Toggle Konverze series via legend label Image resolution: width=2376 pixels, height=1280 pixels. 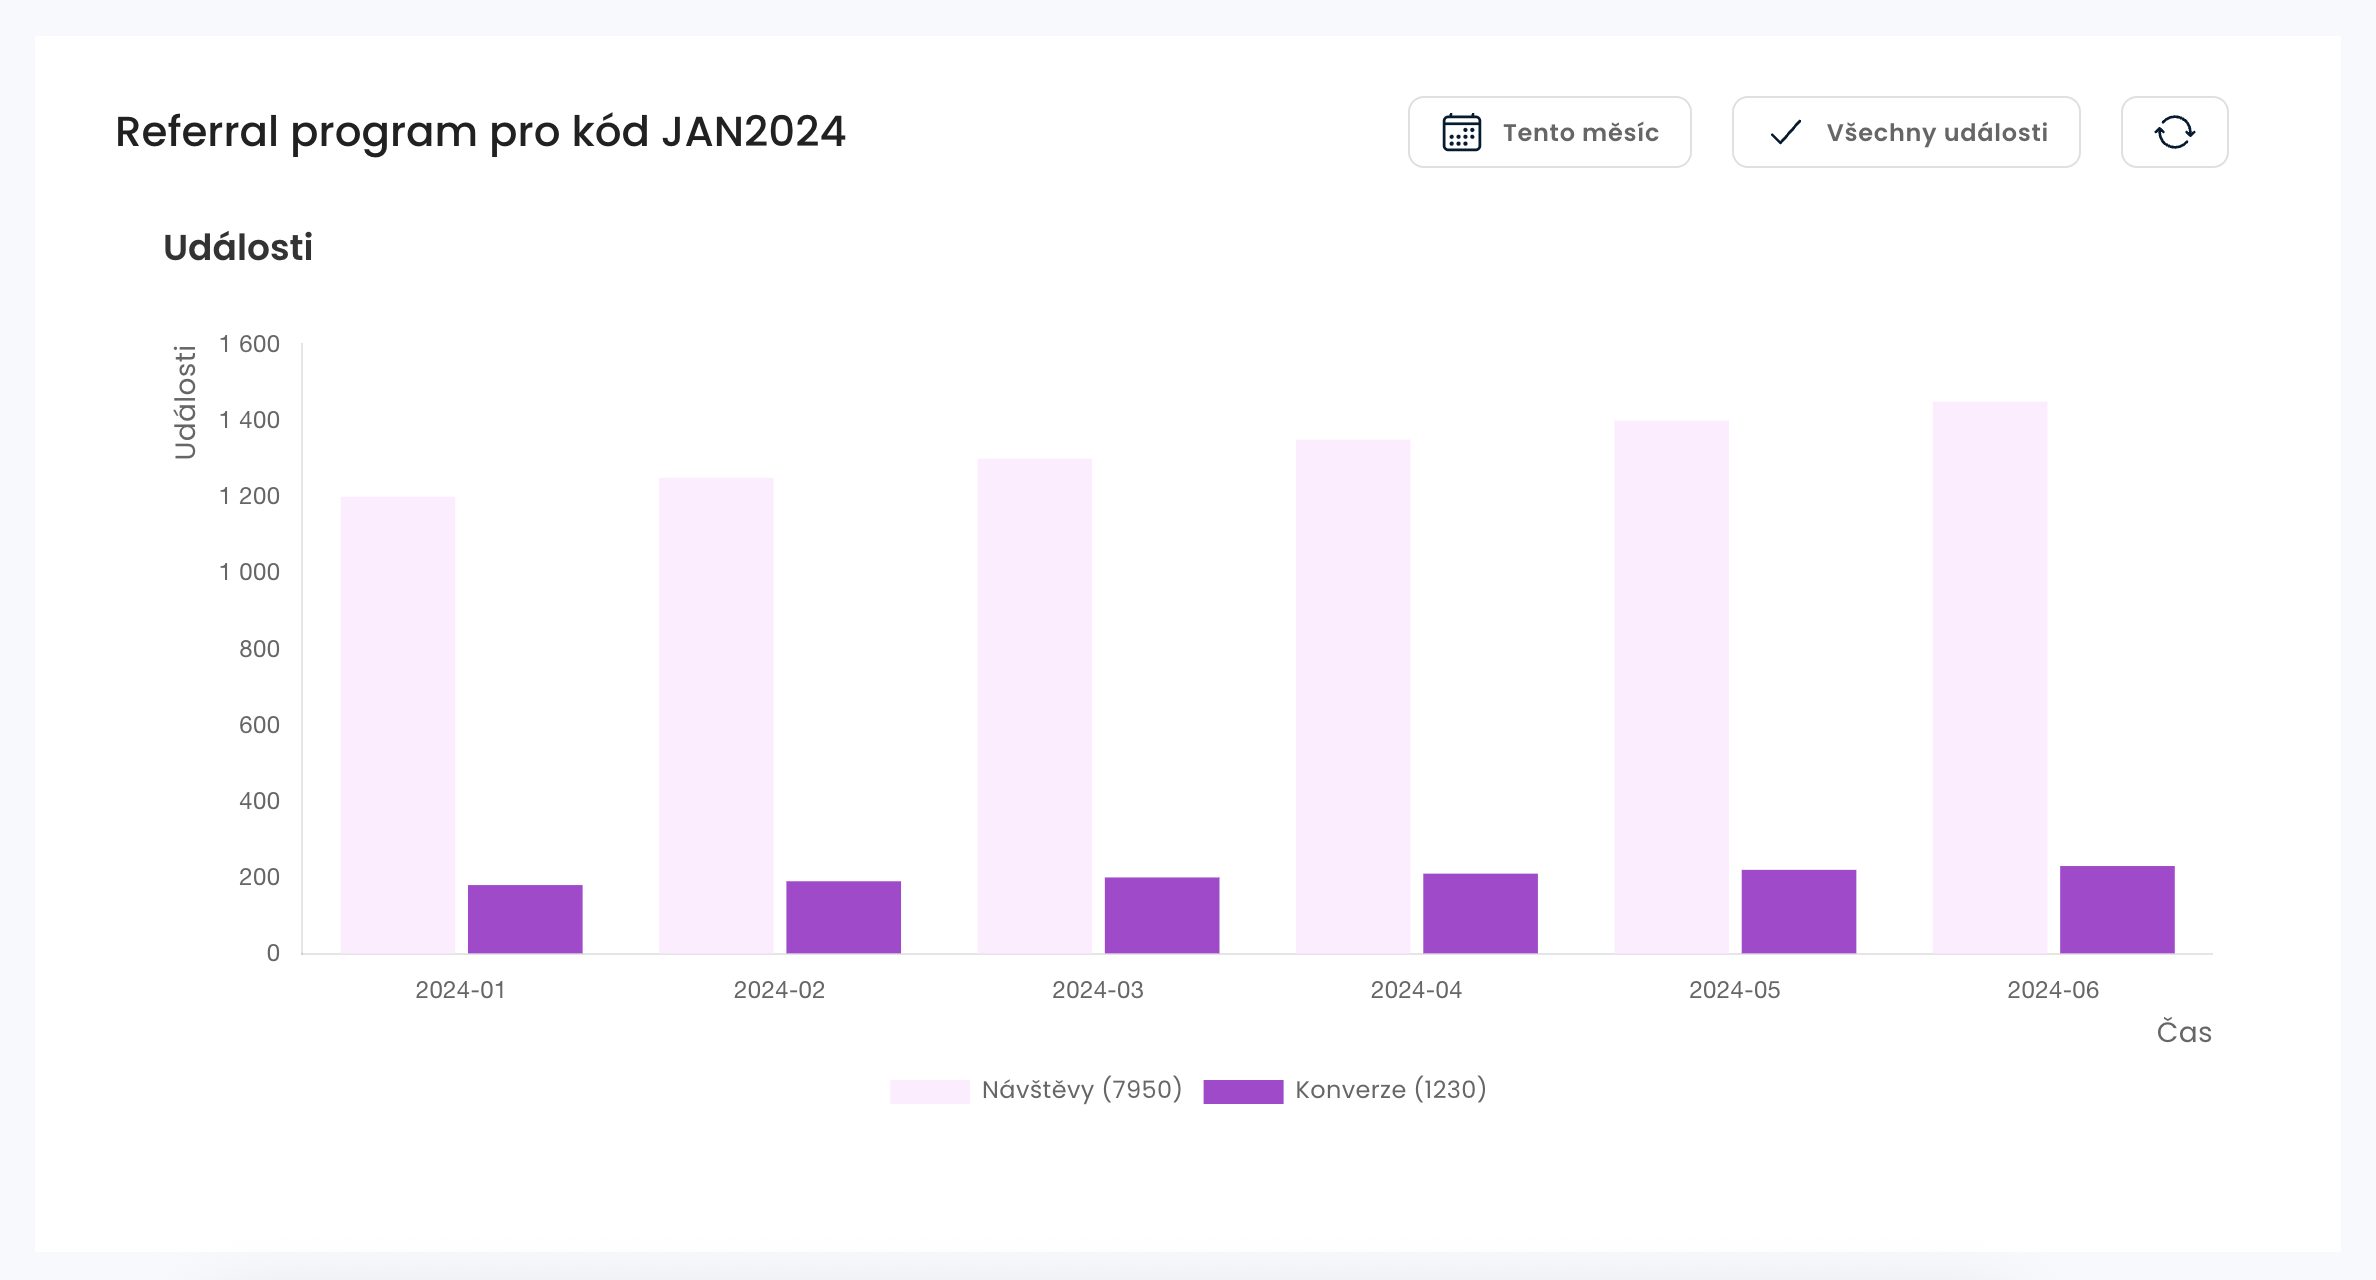[x=1390, y=1090]
